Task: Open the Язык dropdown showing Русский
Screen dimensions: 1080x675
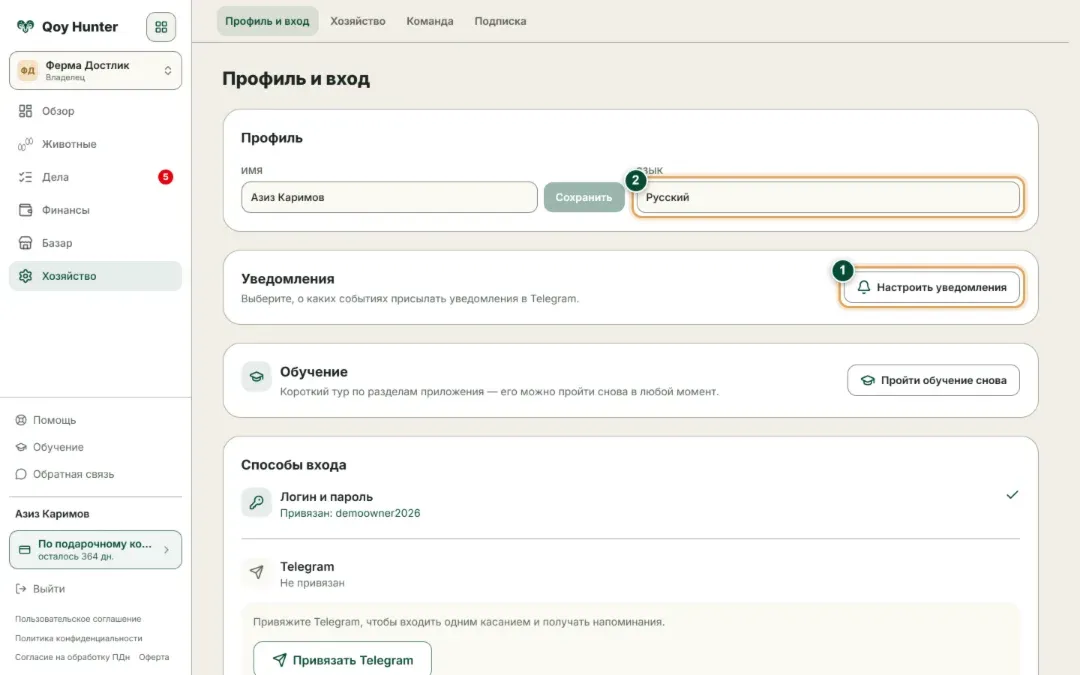Action: (x=828, y=197)
